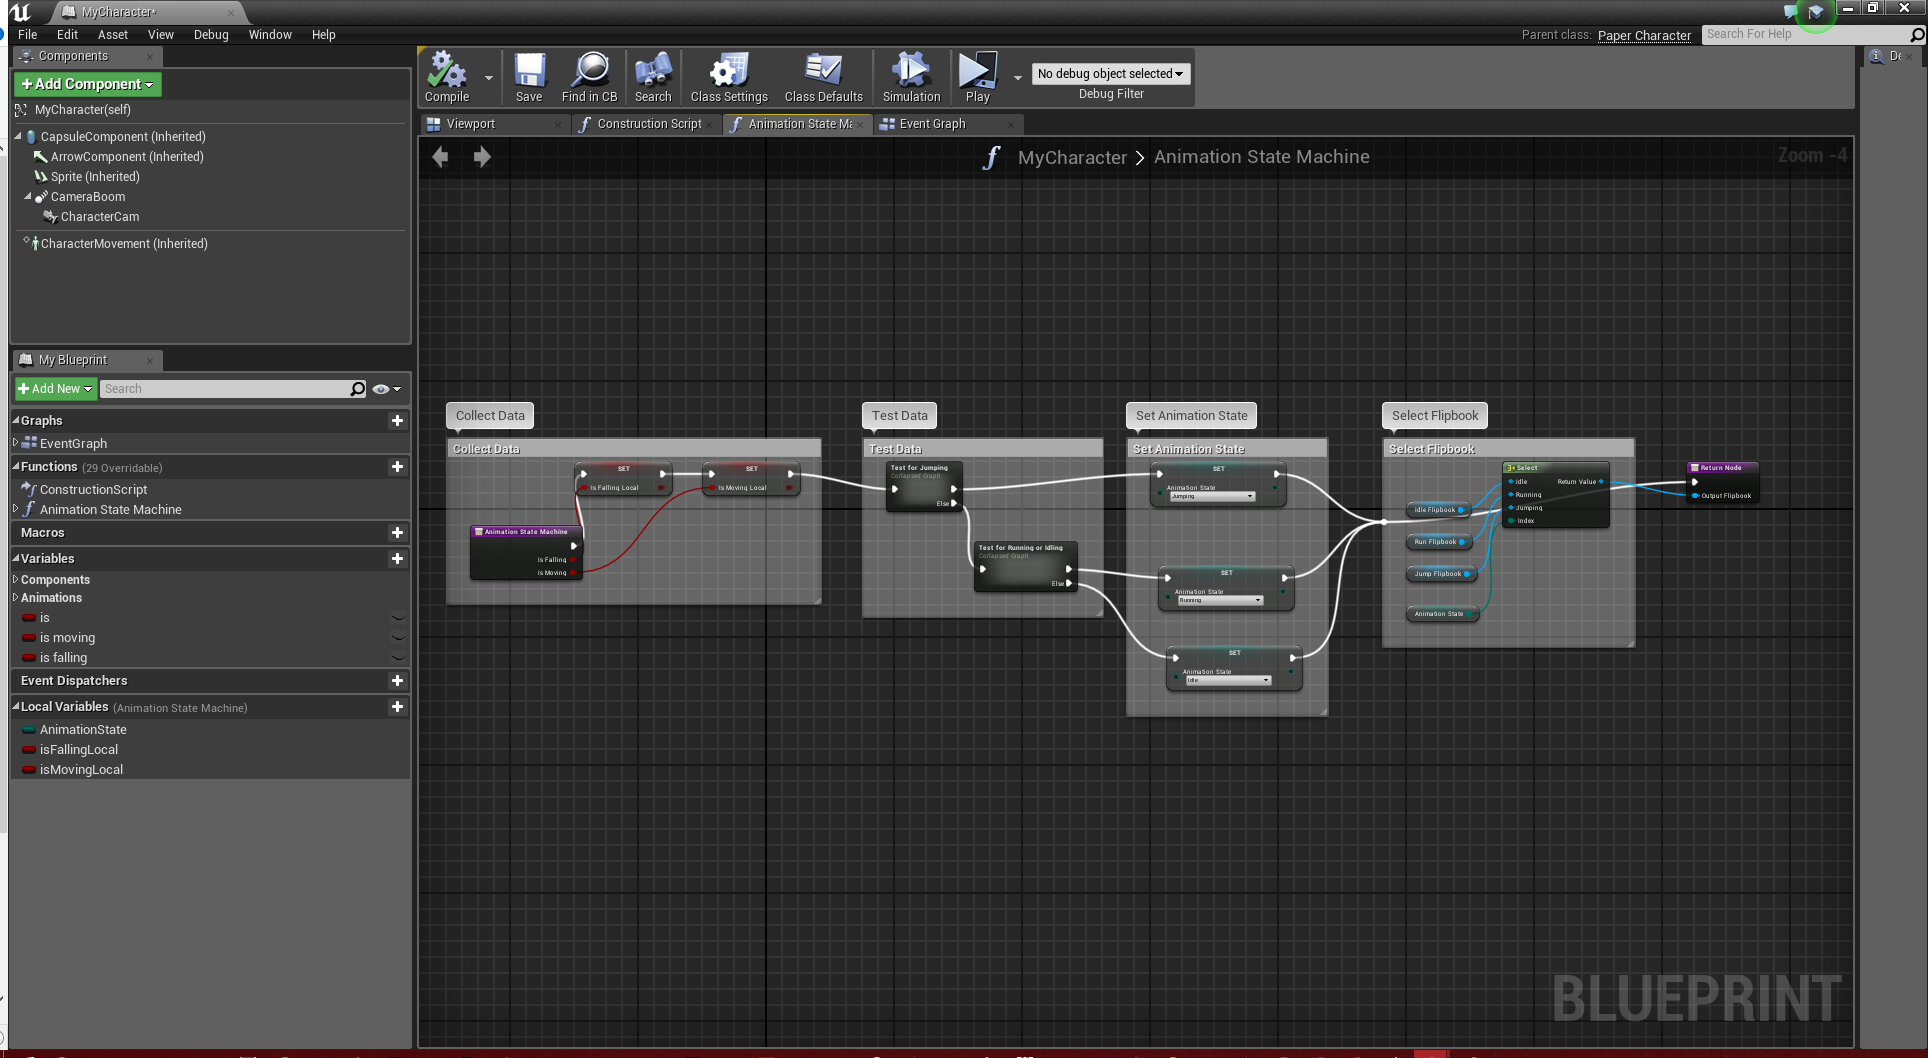This screenshot has height=1058, width=1928.
Task: Open Play options dropdown arrow
Action: [1018, 77]
